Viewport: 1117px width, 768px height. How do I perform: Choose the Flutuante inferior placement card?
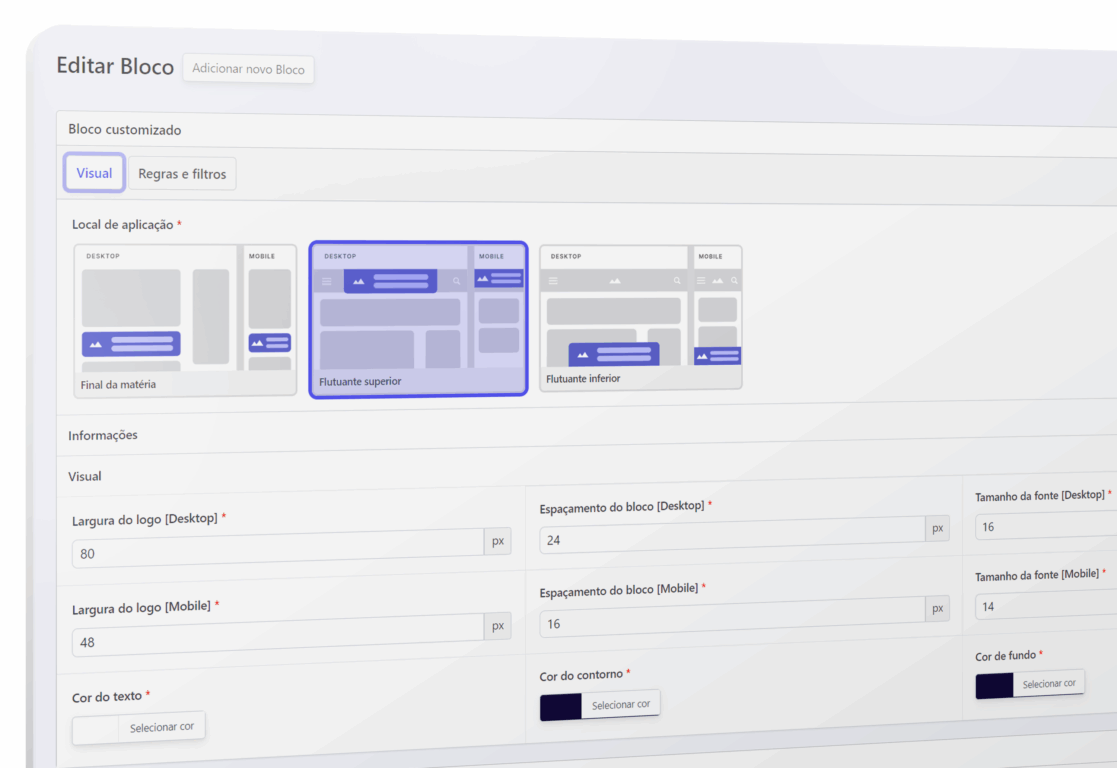(x=640, y=318)
